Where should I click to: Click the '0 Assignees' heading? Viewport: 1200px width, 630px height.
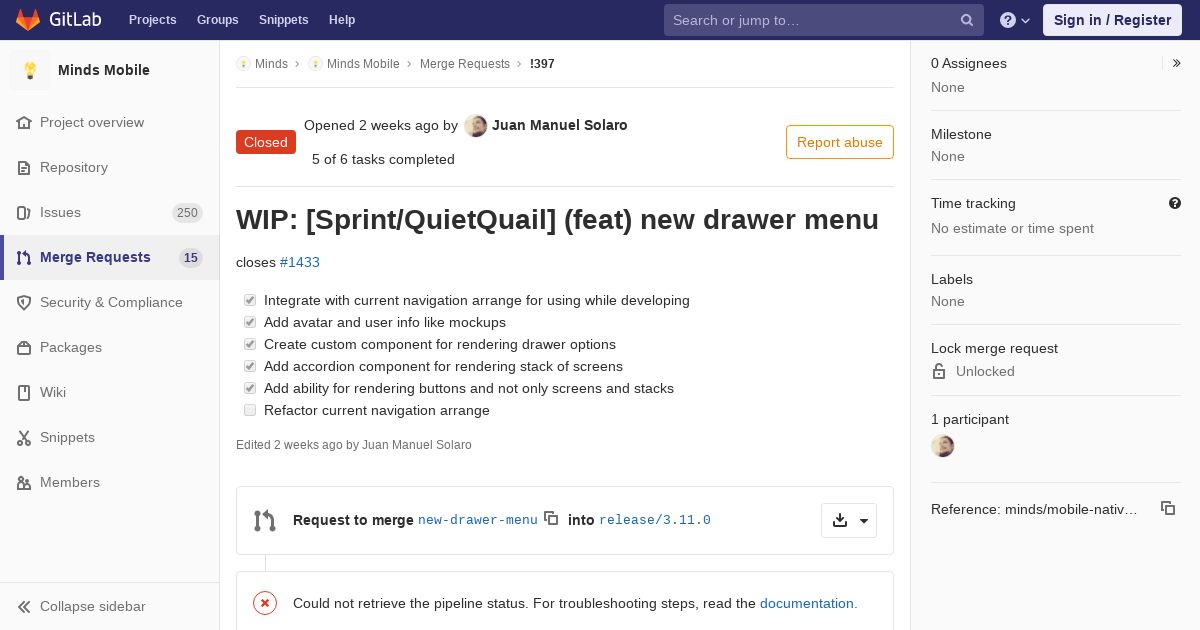pyautogui.click(x=969, y=63)
